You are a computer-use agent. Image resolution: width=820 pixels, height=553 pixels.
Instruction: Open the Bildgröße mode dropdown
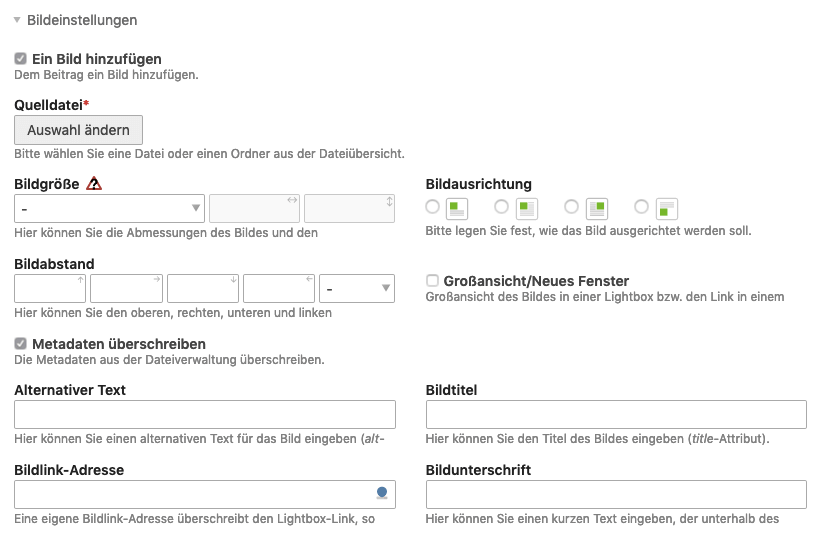[109, 208]
